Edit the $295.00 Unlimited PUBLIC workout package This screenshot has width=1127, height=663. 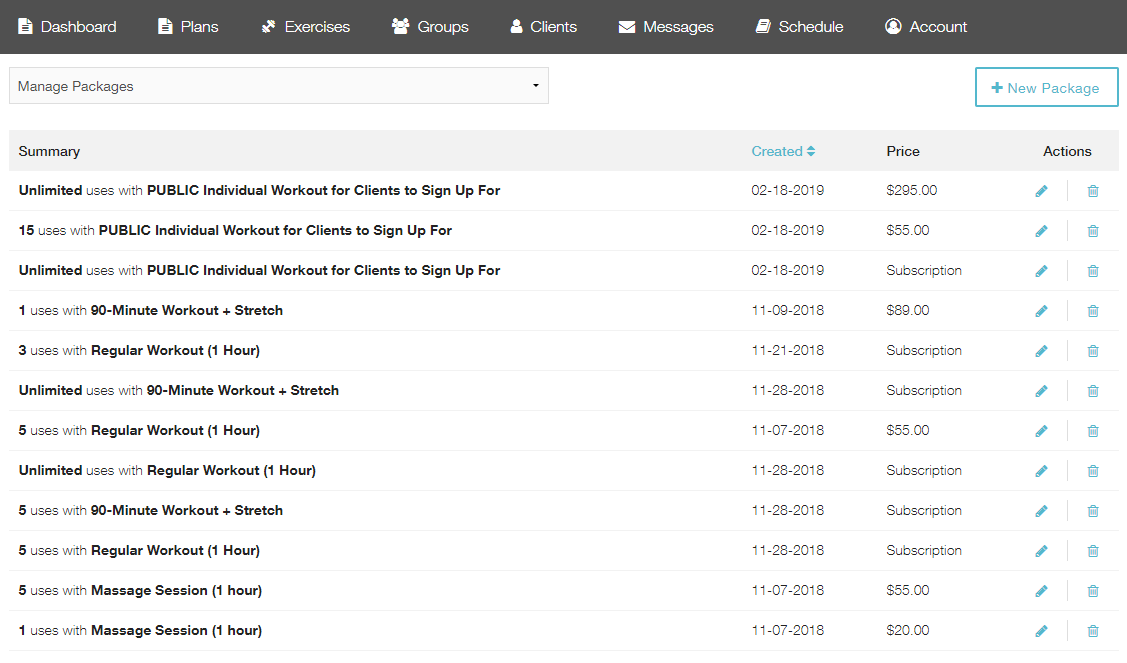1041,191
